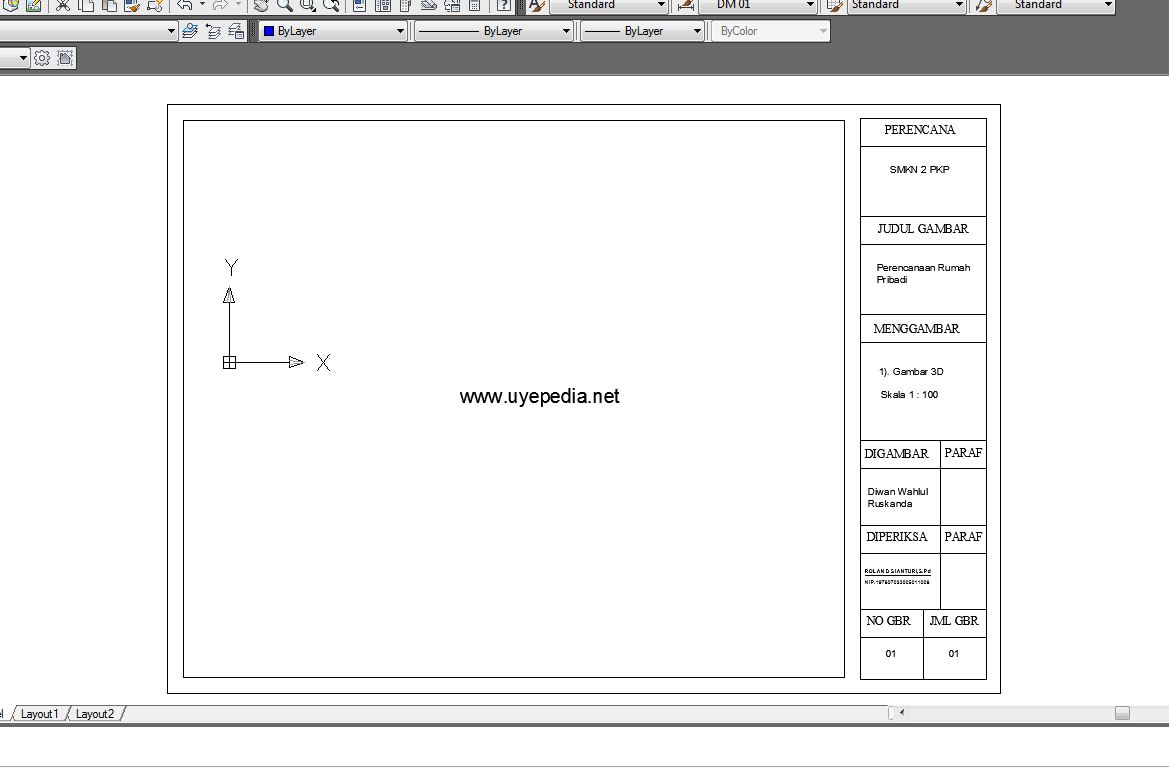This screenshot has width=1169, height=783.
Task: Click the Redo arrow icon
Action: pyautogui.click(x=220, y=5)
